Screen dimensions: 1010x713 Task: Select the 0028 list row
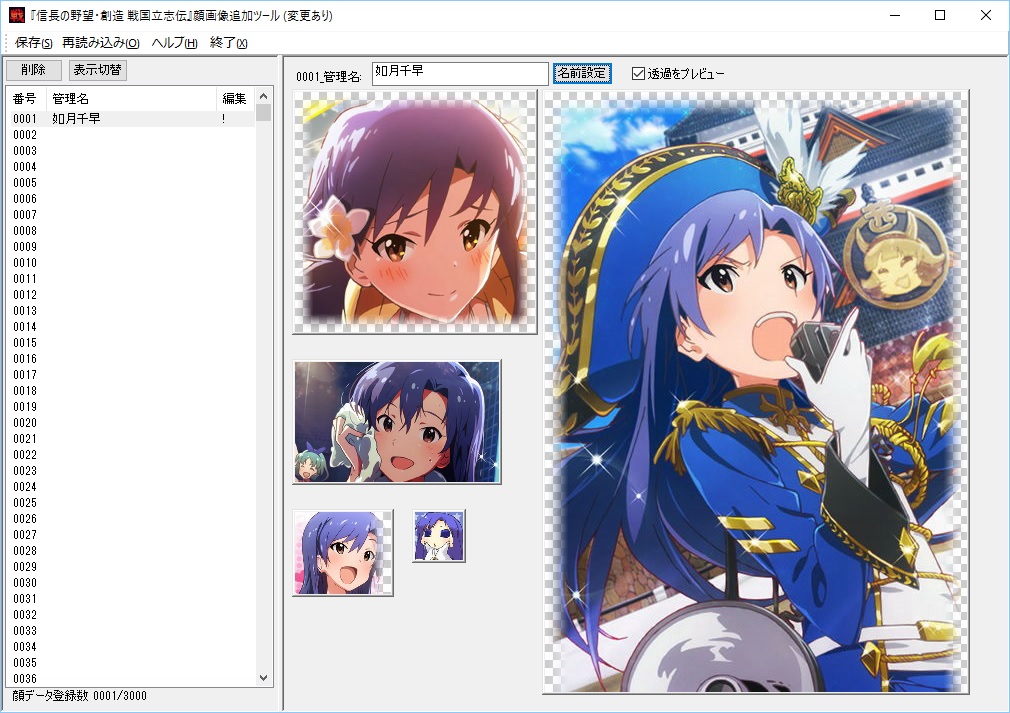point(131,551)
